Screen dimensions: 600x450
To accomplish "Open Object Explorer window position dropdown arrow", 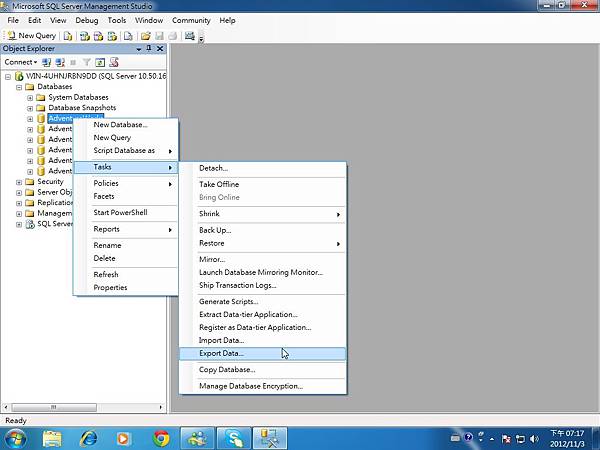I will pos(139,49).
